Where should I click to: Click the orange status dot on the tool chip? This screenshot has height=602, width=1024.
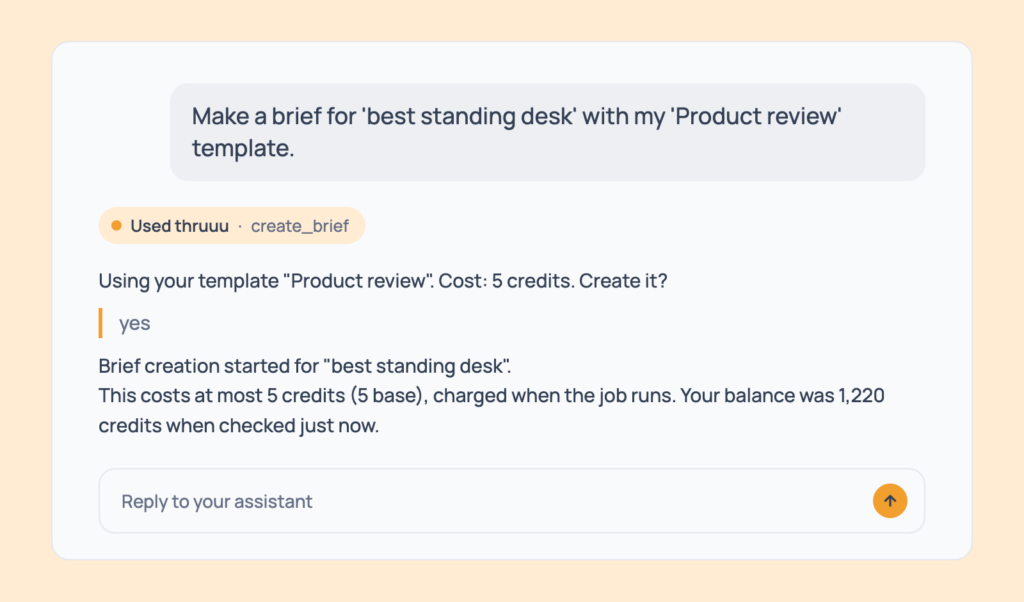coord(116,226)
